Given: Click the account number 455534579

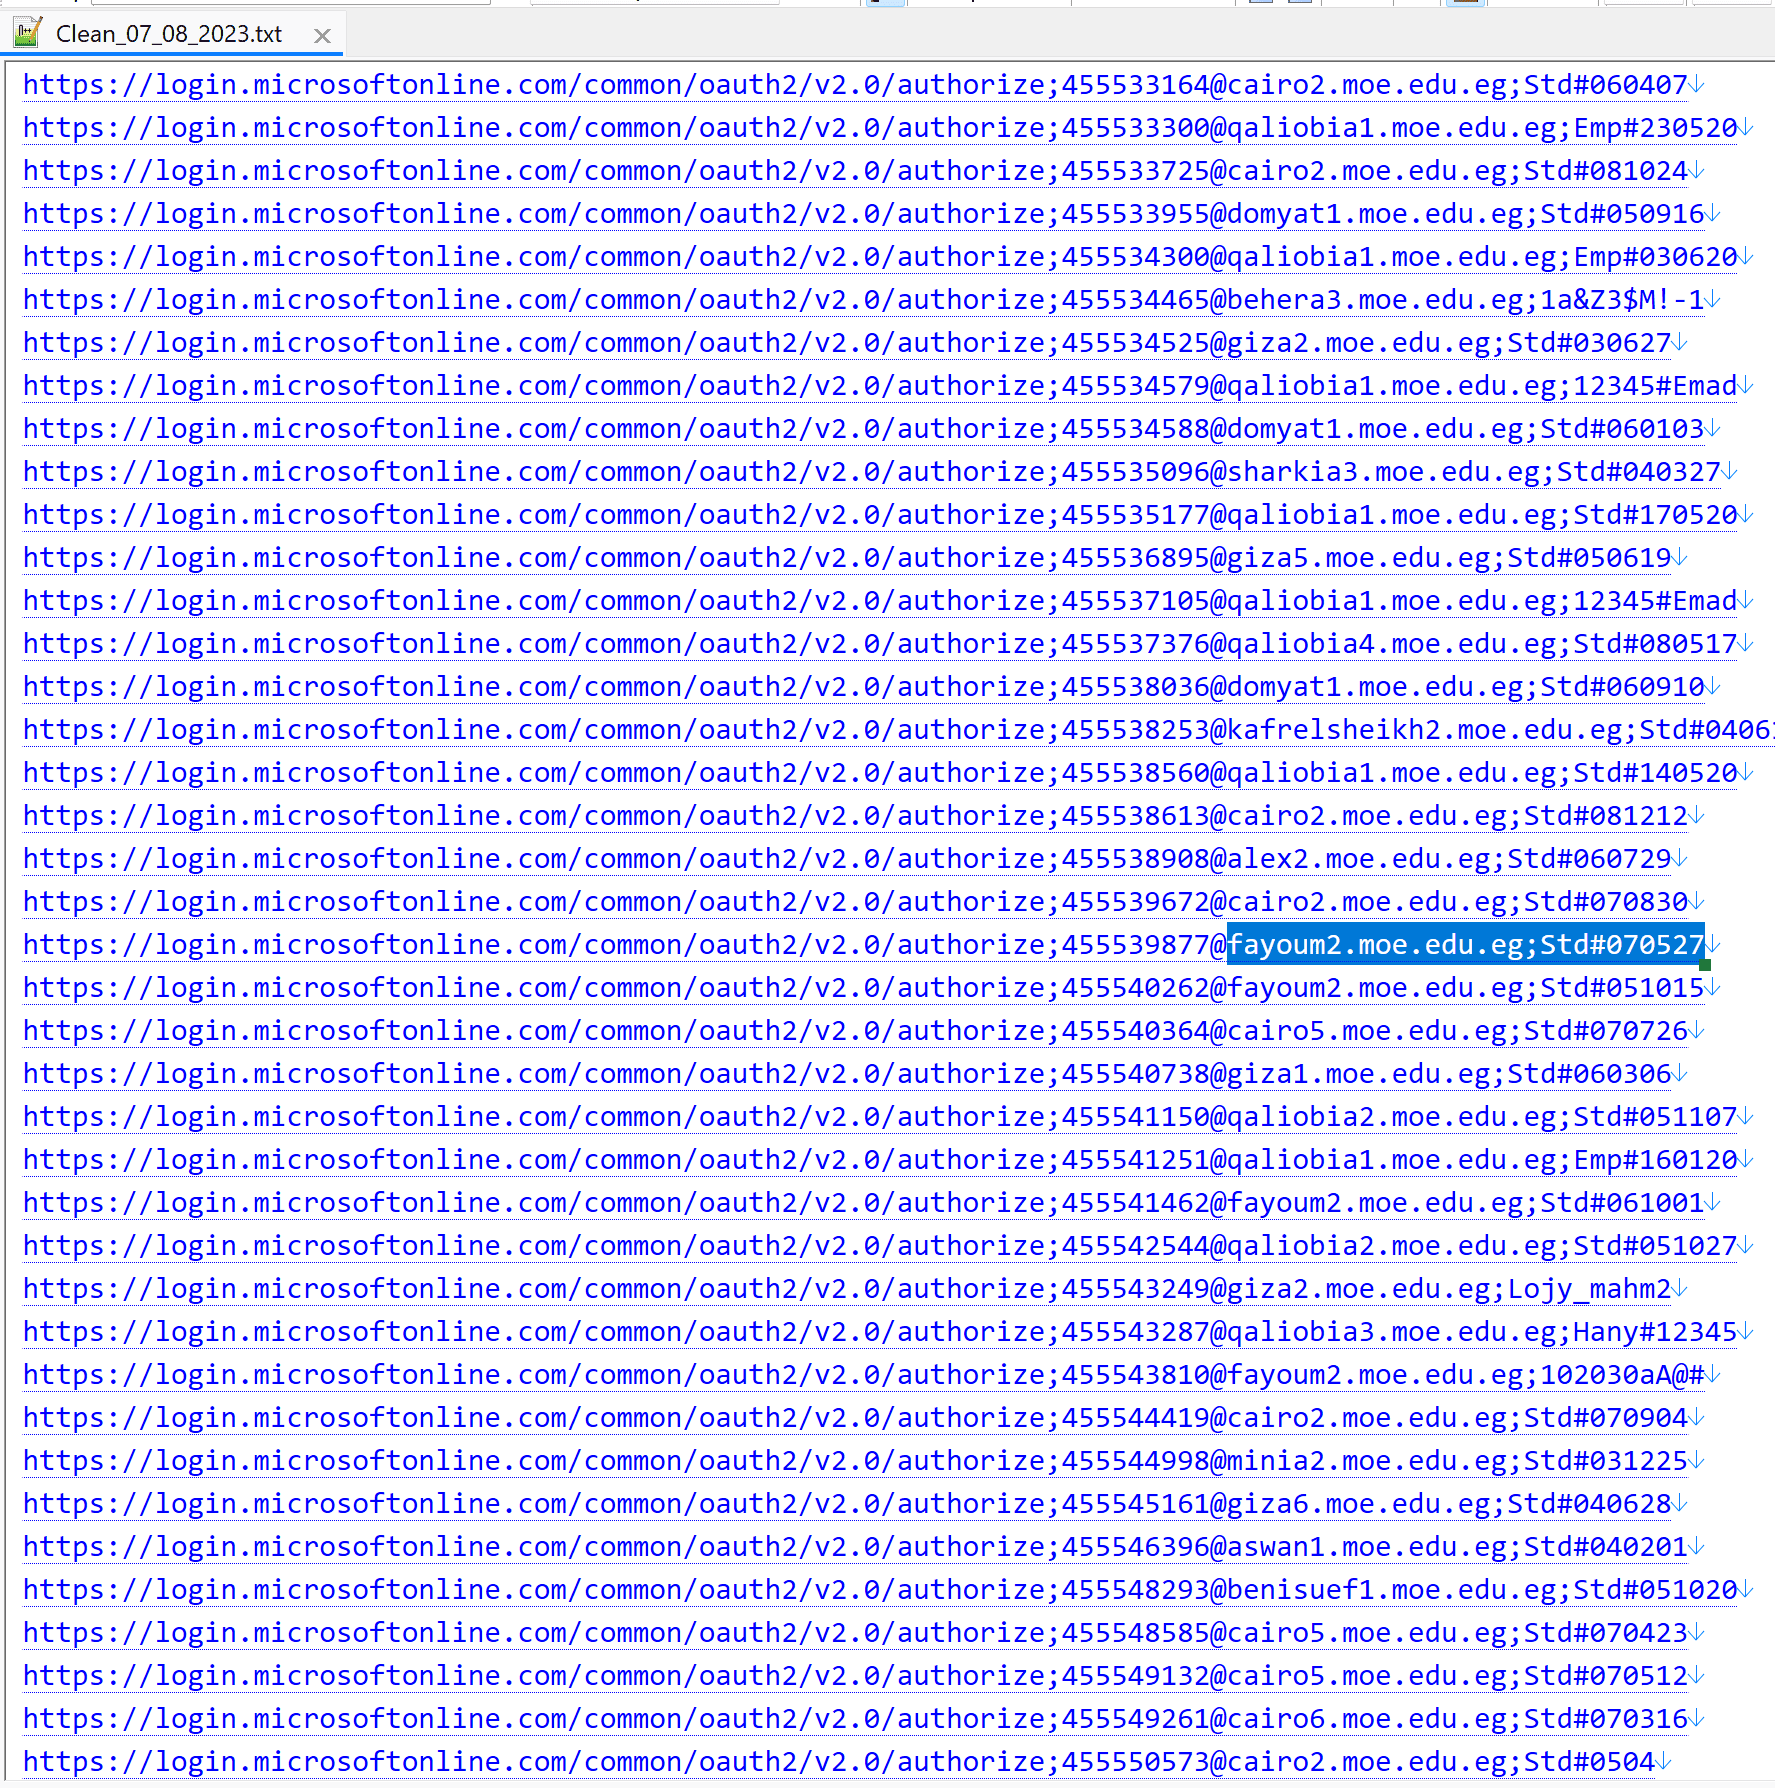Looking at the screenshot, I should pyautogui.click(x=1136, y=386).
